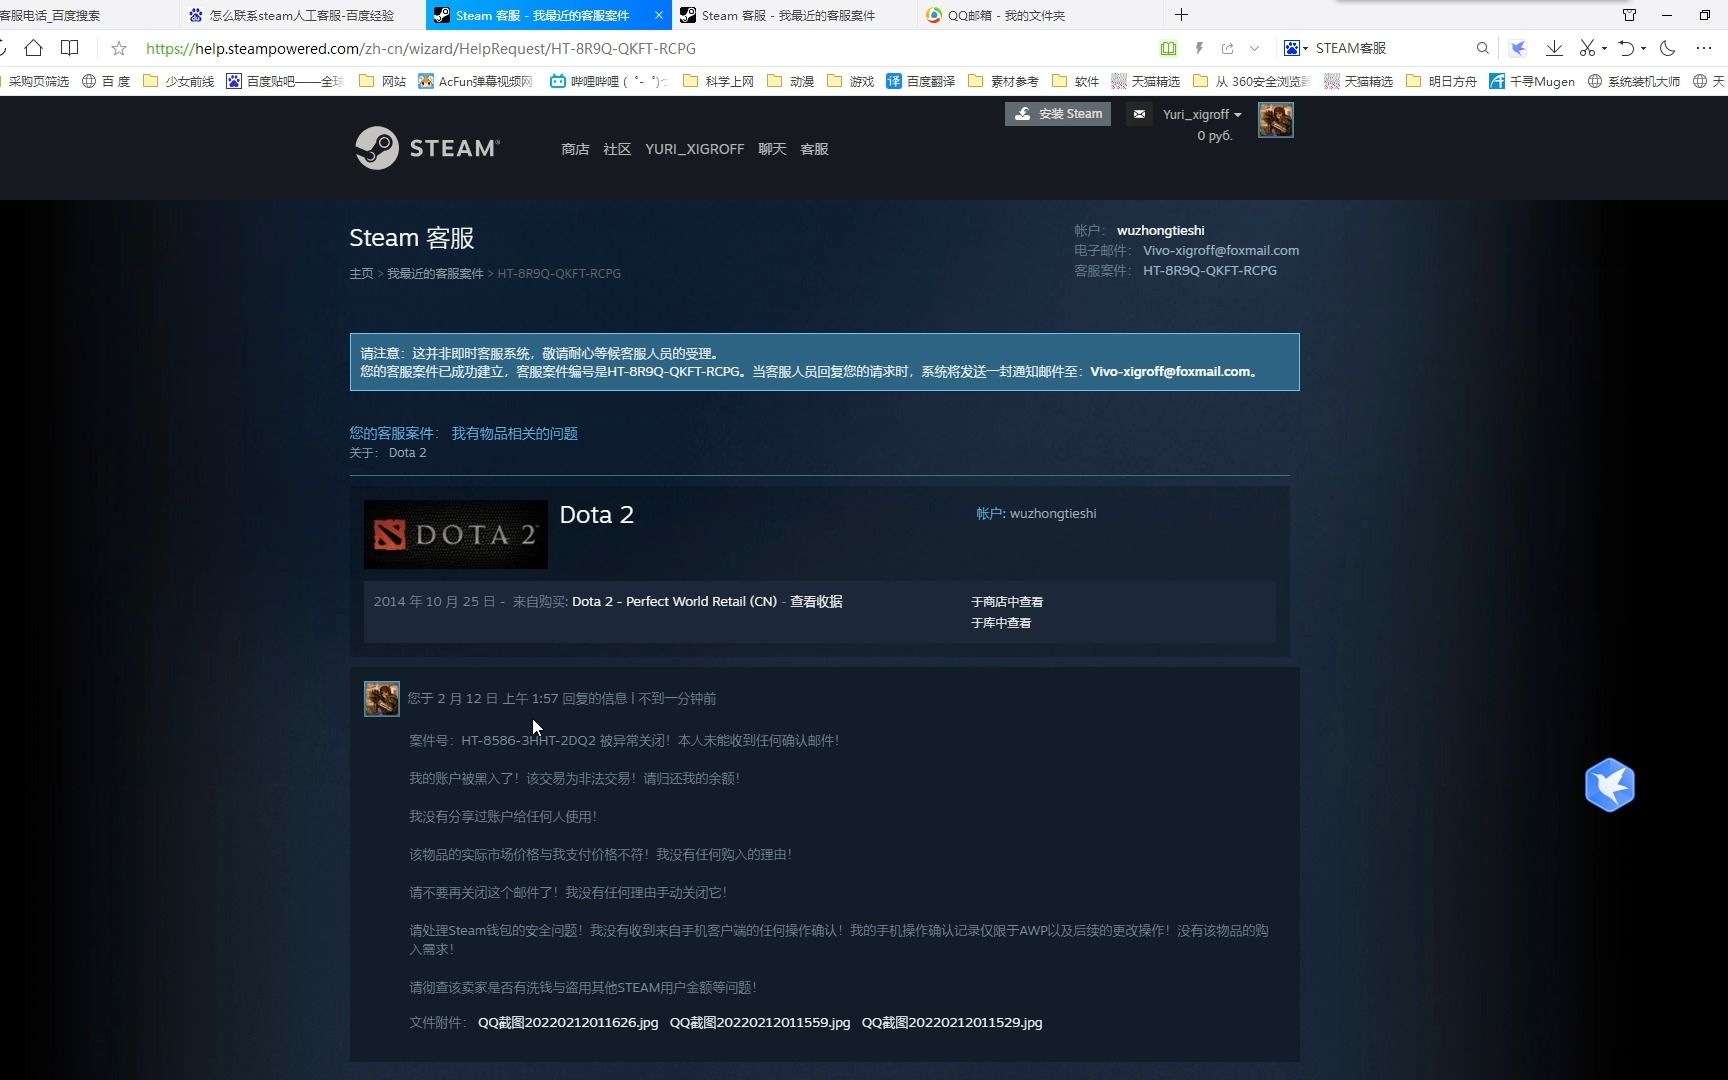Expand the address bar chevron dropdown

(x=1254, y=48)
